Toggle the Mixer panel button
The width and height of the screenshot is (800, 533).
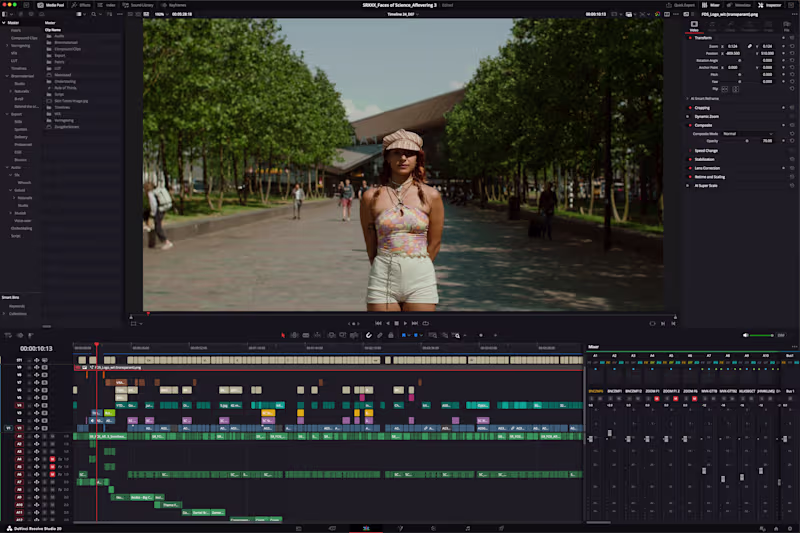(711, 5)
